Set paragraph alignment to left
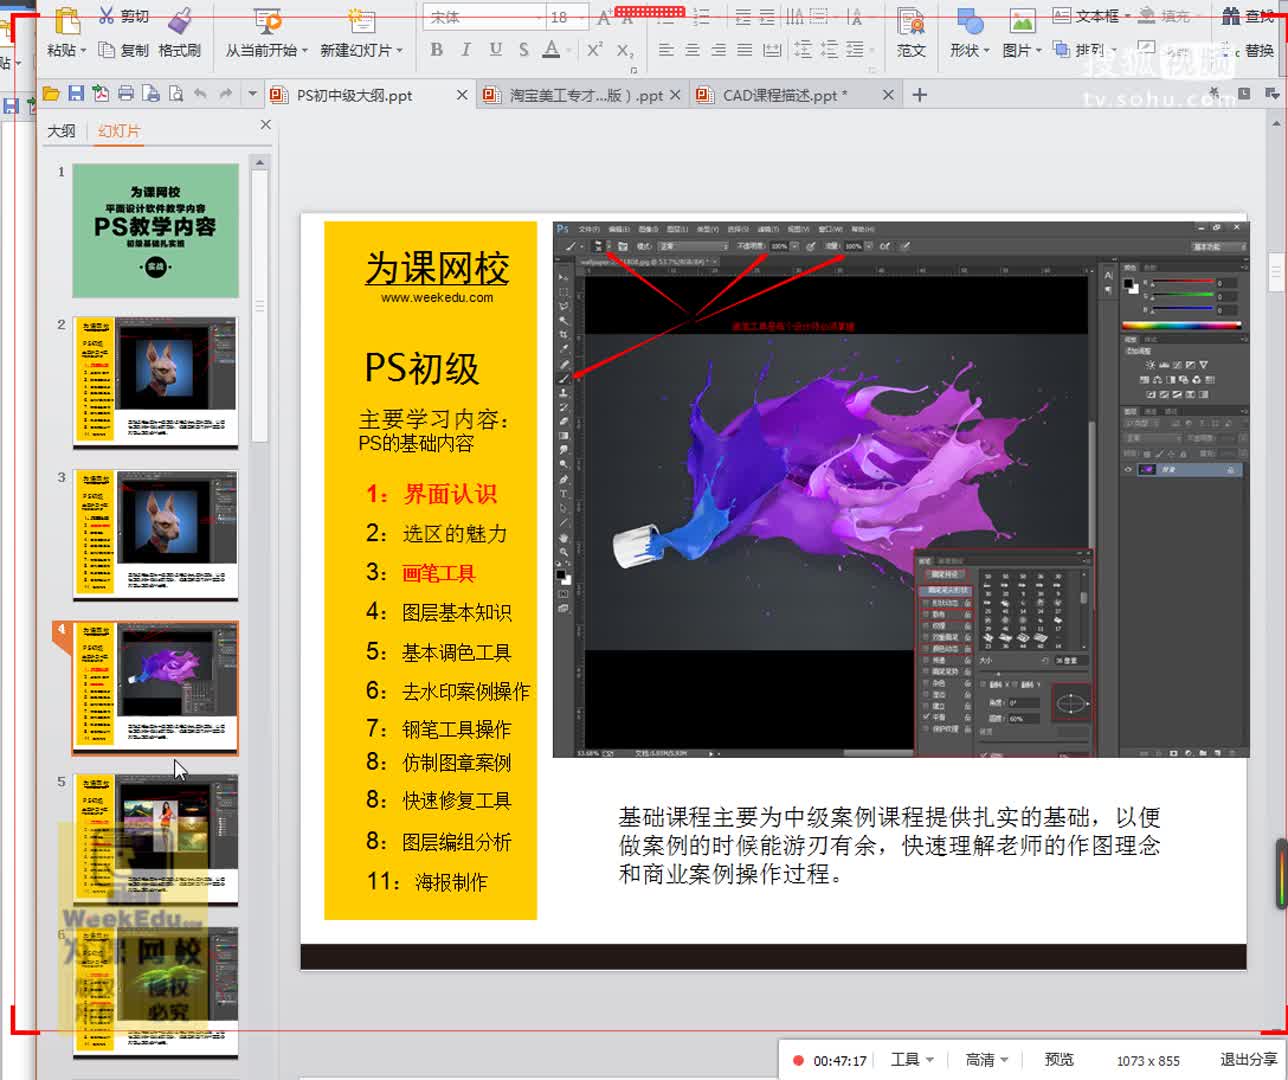This screenshot has width=1288, height=1080. point(666,49)
